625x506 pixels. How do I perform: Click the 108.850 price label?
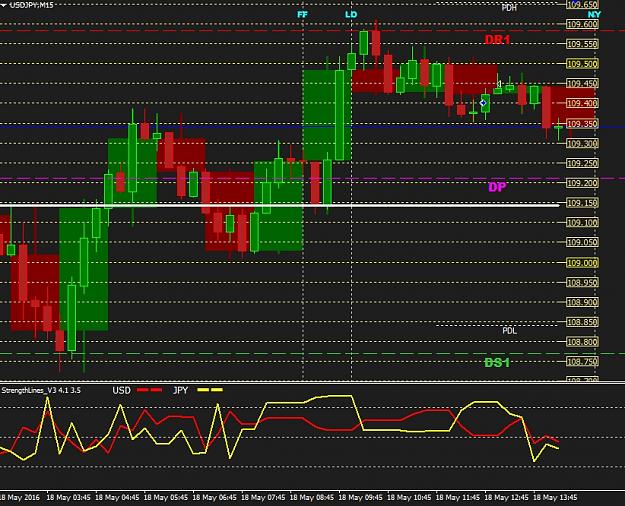pyautogui.click(x=582, y=322)
